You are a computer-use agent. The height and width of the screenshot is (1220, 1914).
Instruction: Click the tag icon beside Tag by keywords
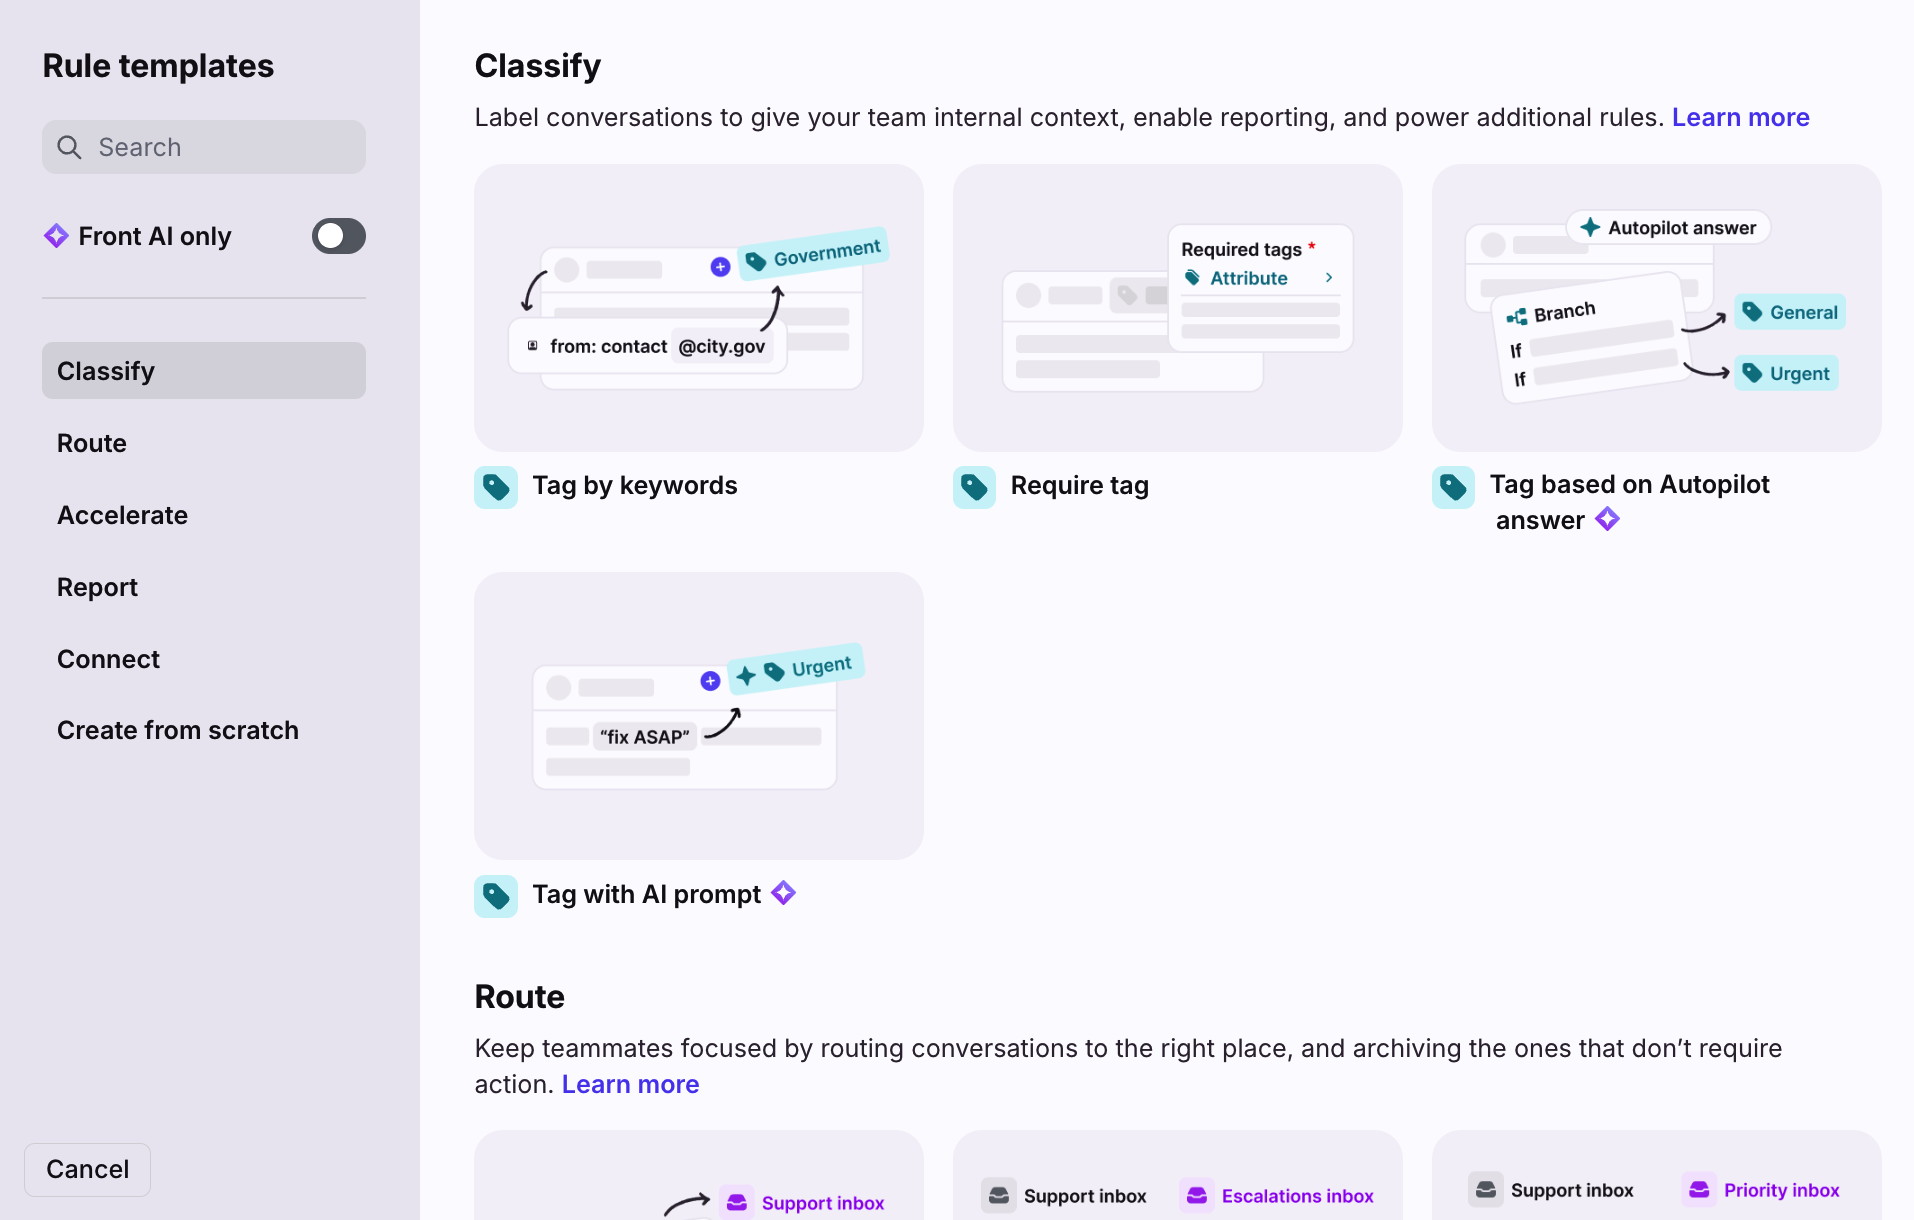496,487
